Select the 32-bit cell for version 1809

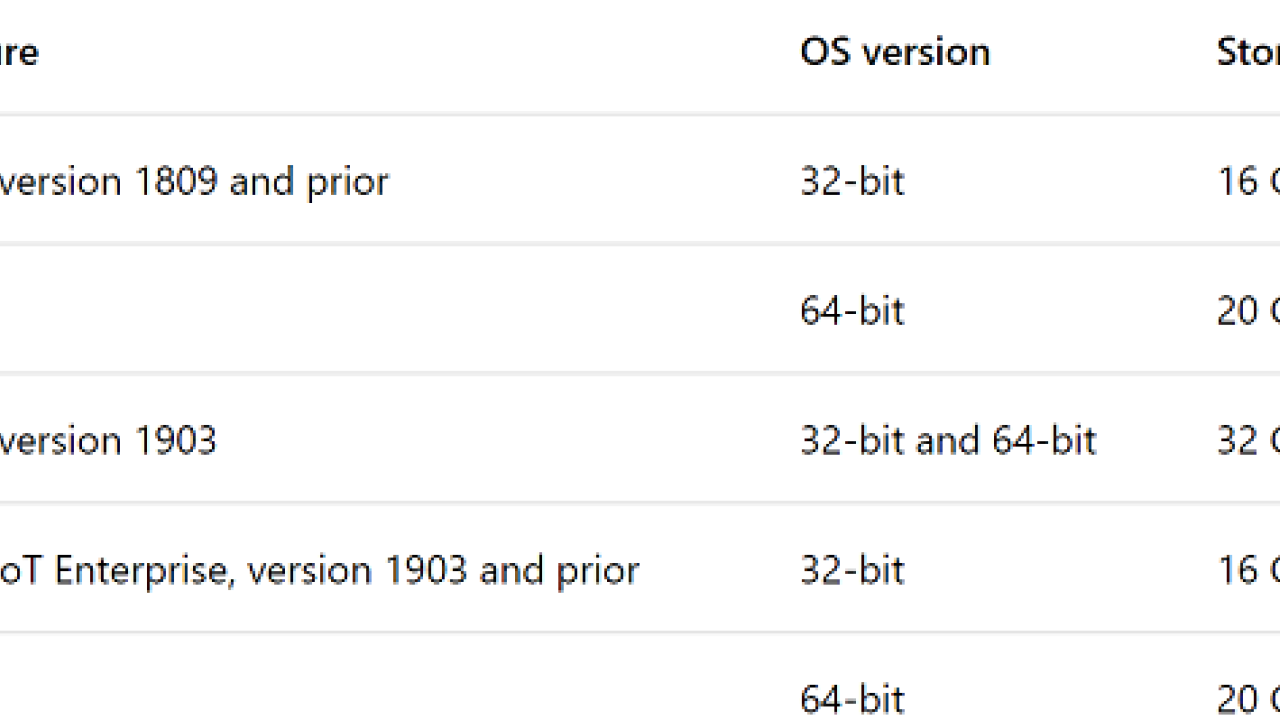[852, 181]
